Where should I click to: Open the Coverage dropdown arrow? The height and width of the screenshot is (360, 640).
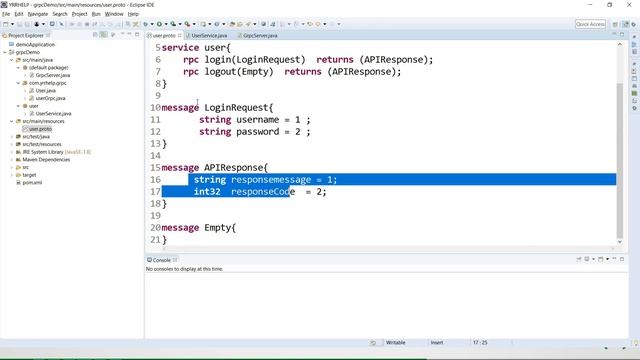[x=180, y=24]
